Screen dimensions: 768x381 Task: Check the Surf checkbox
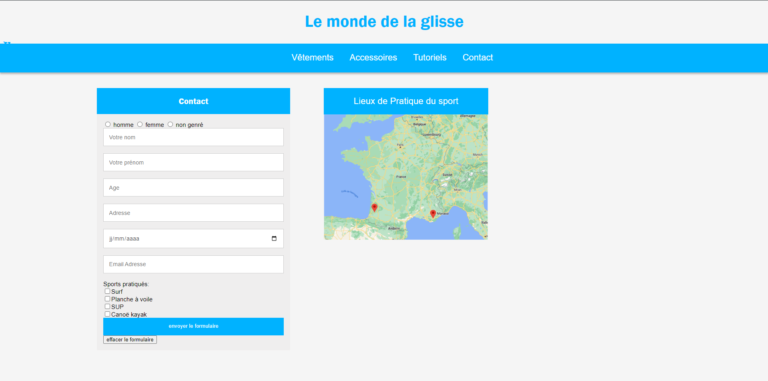click(107, 291)
